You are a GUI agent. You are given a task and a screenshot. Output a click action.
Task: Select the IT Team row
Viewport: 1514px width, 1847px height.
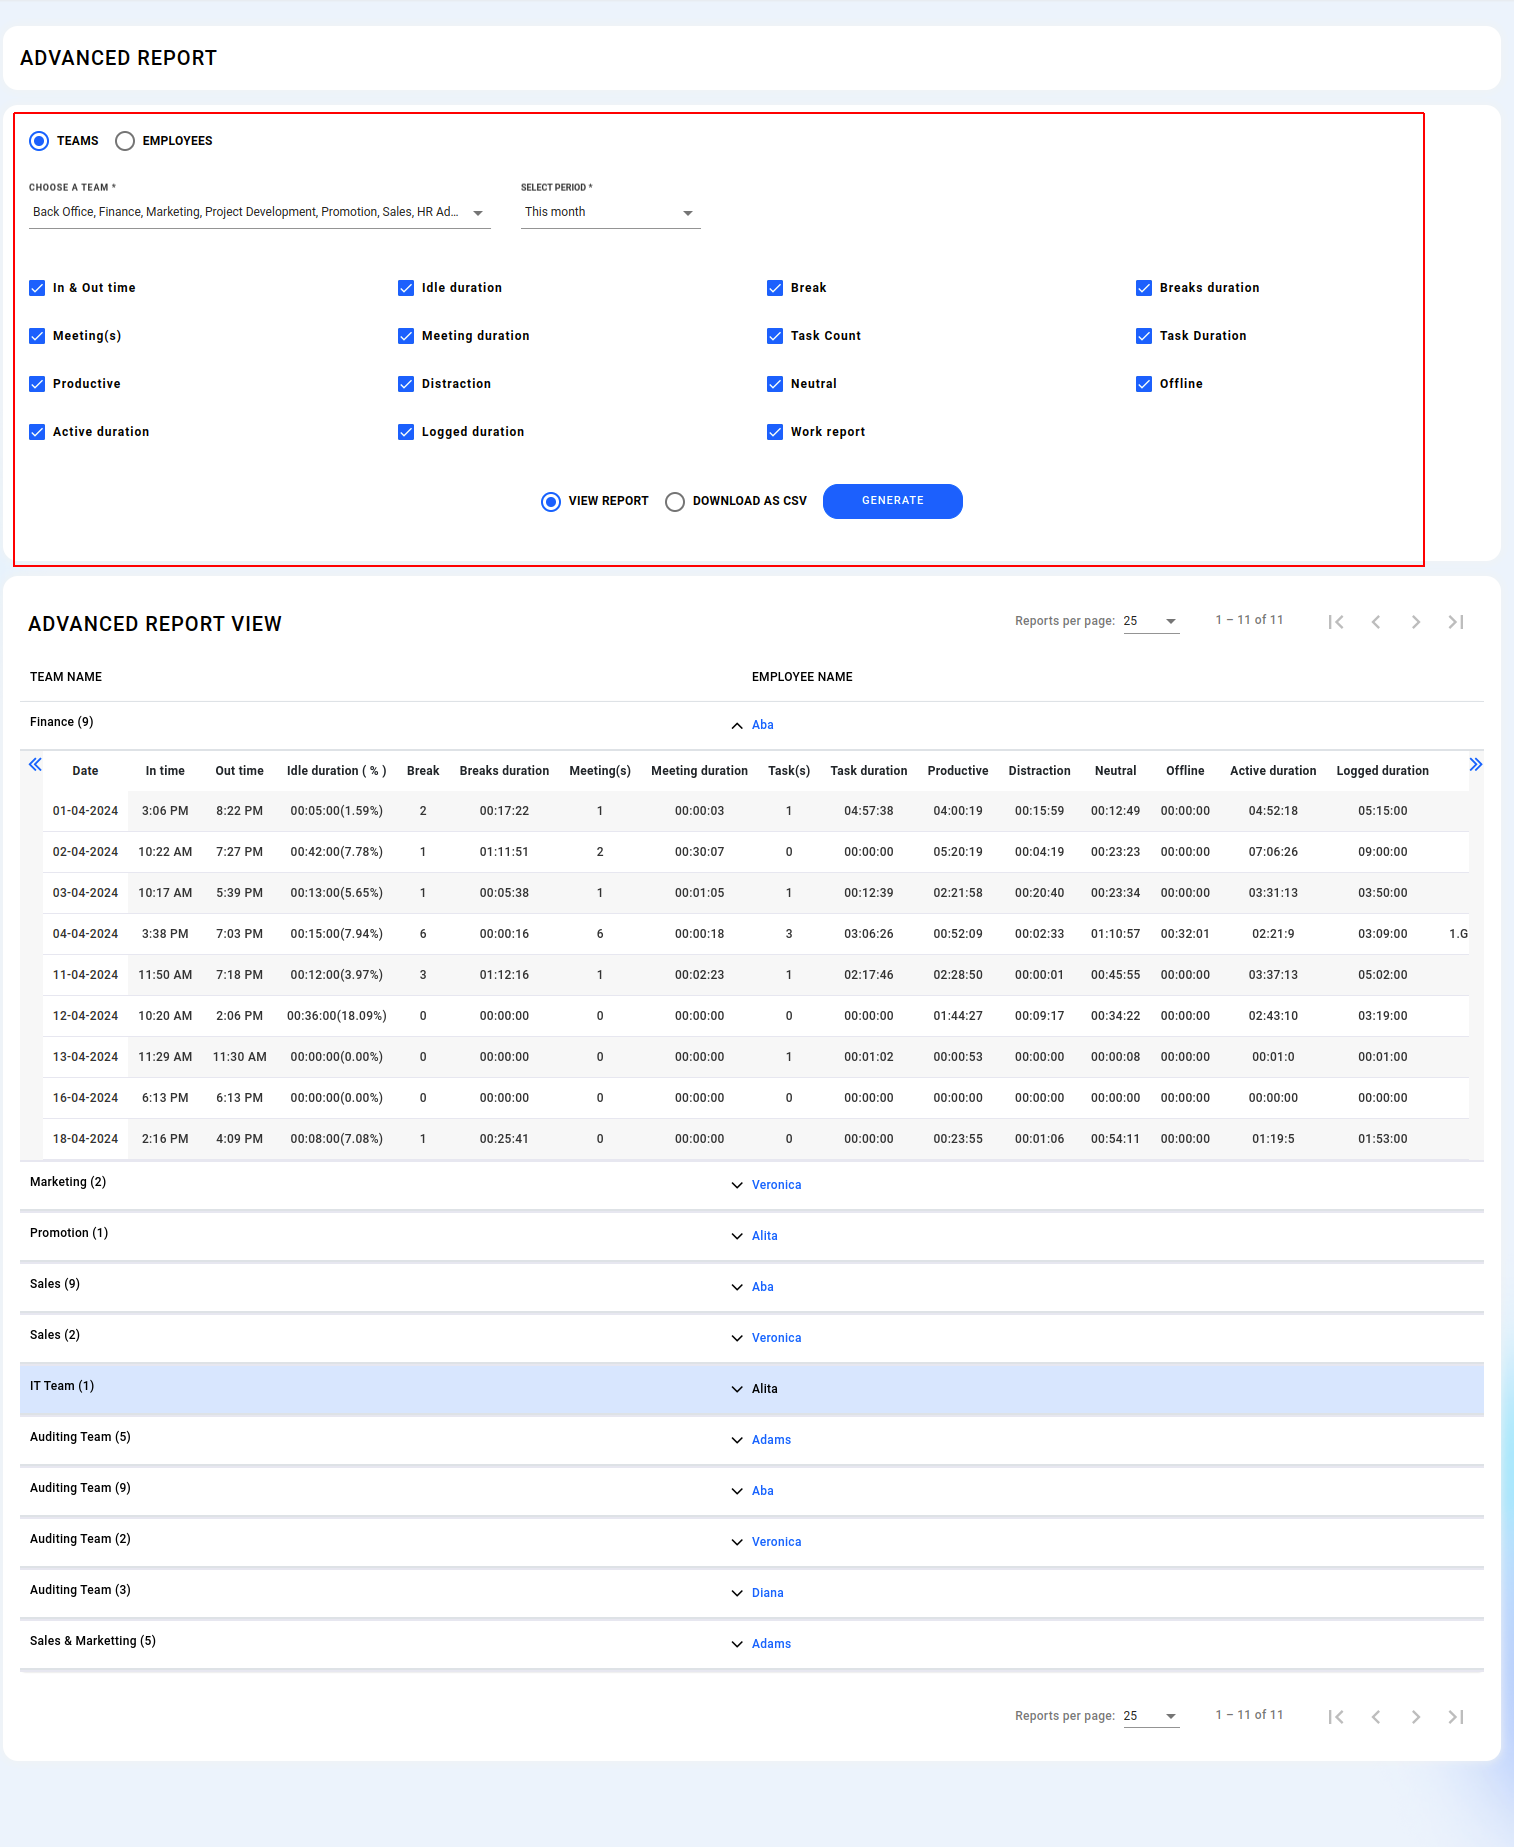tap(62, 1386)
